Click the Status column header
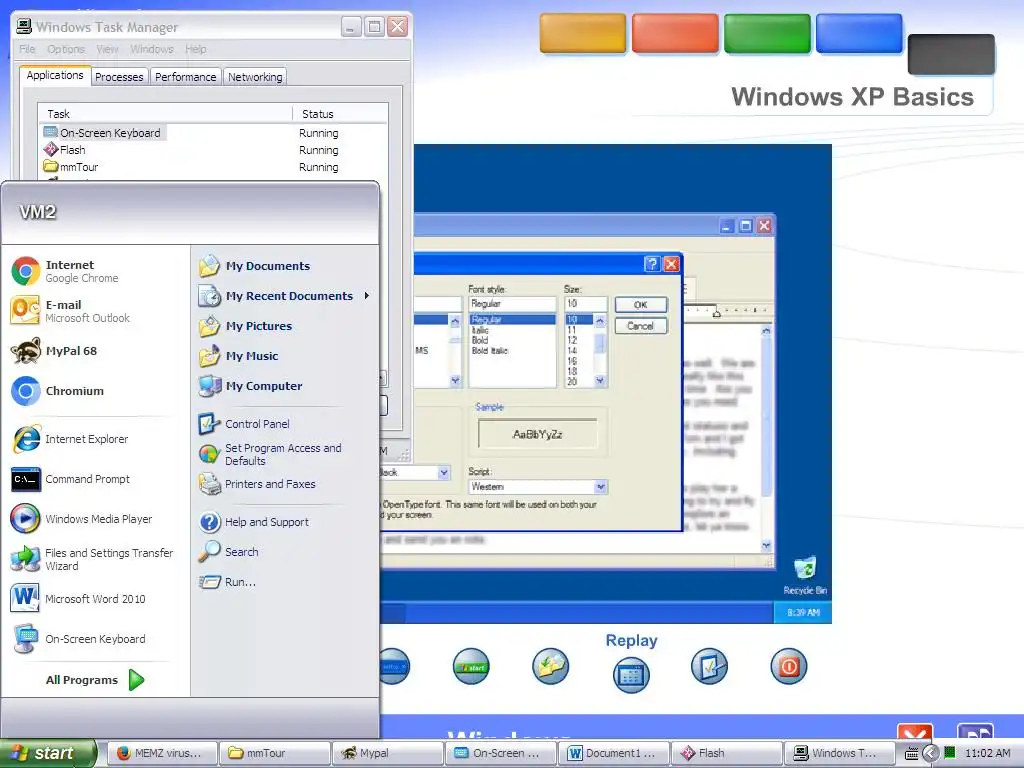Image resolution: width=1024 pixels, height=768 pixels. pyautogui.click(x=340, y=114)
